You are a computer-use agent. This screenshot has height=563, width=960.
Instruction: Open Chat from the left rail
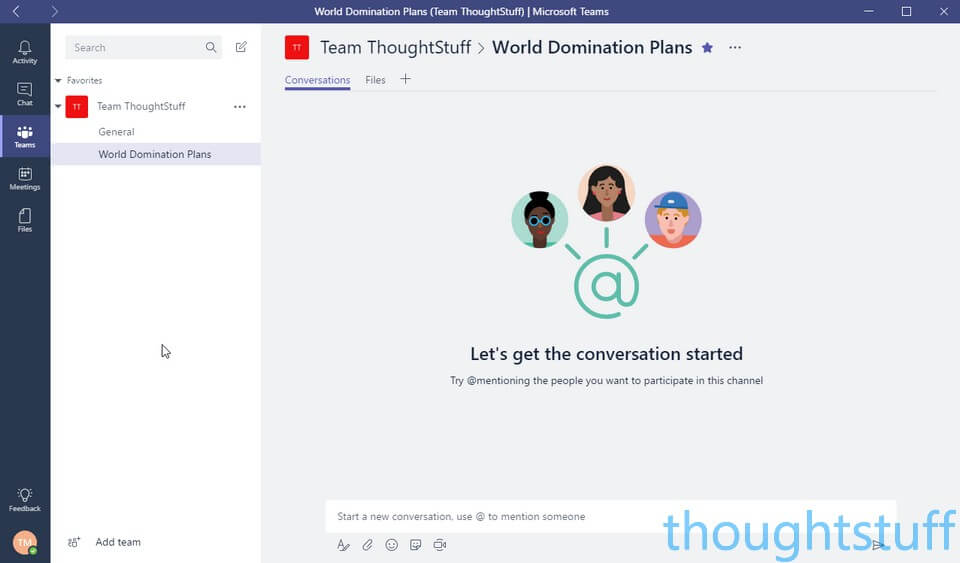click(x=25, y=94)
